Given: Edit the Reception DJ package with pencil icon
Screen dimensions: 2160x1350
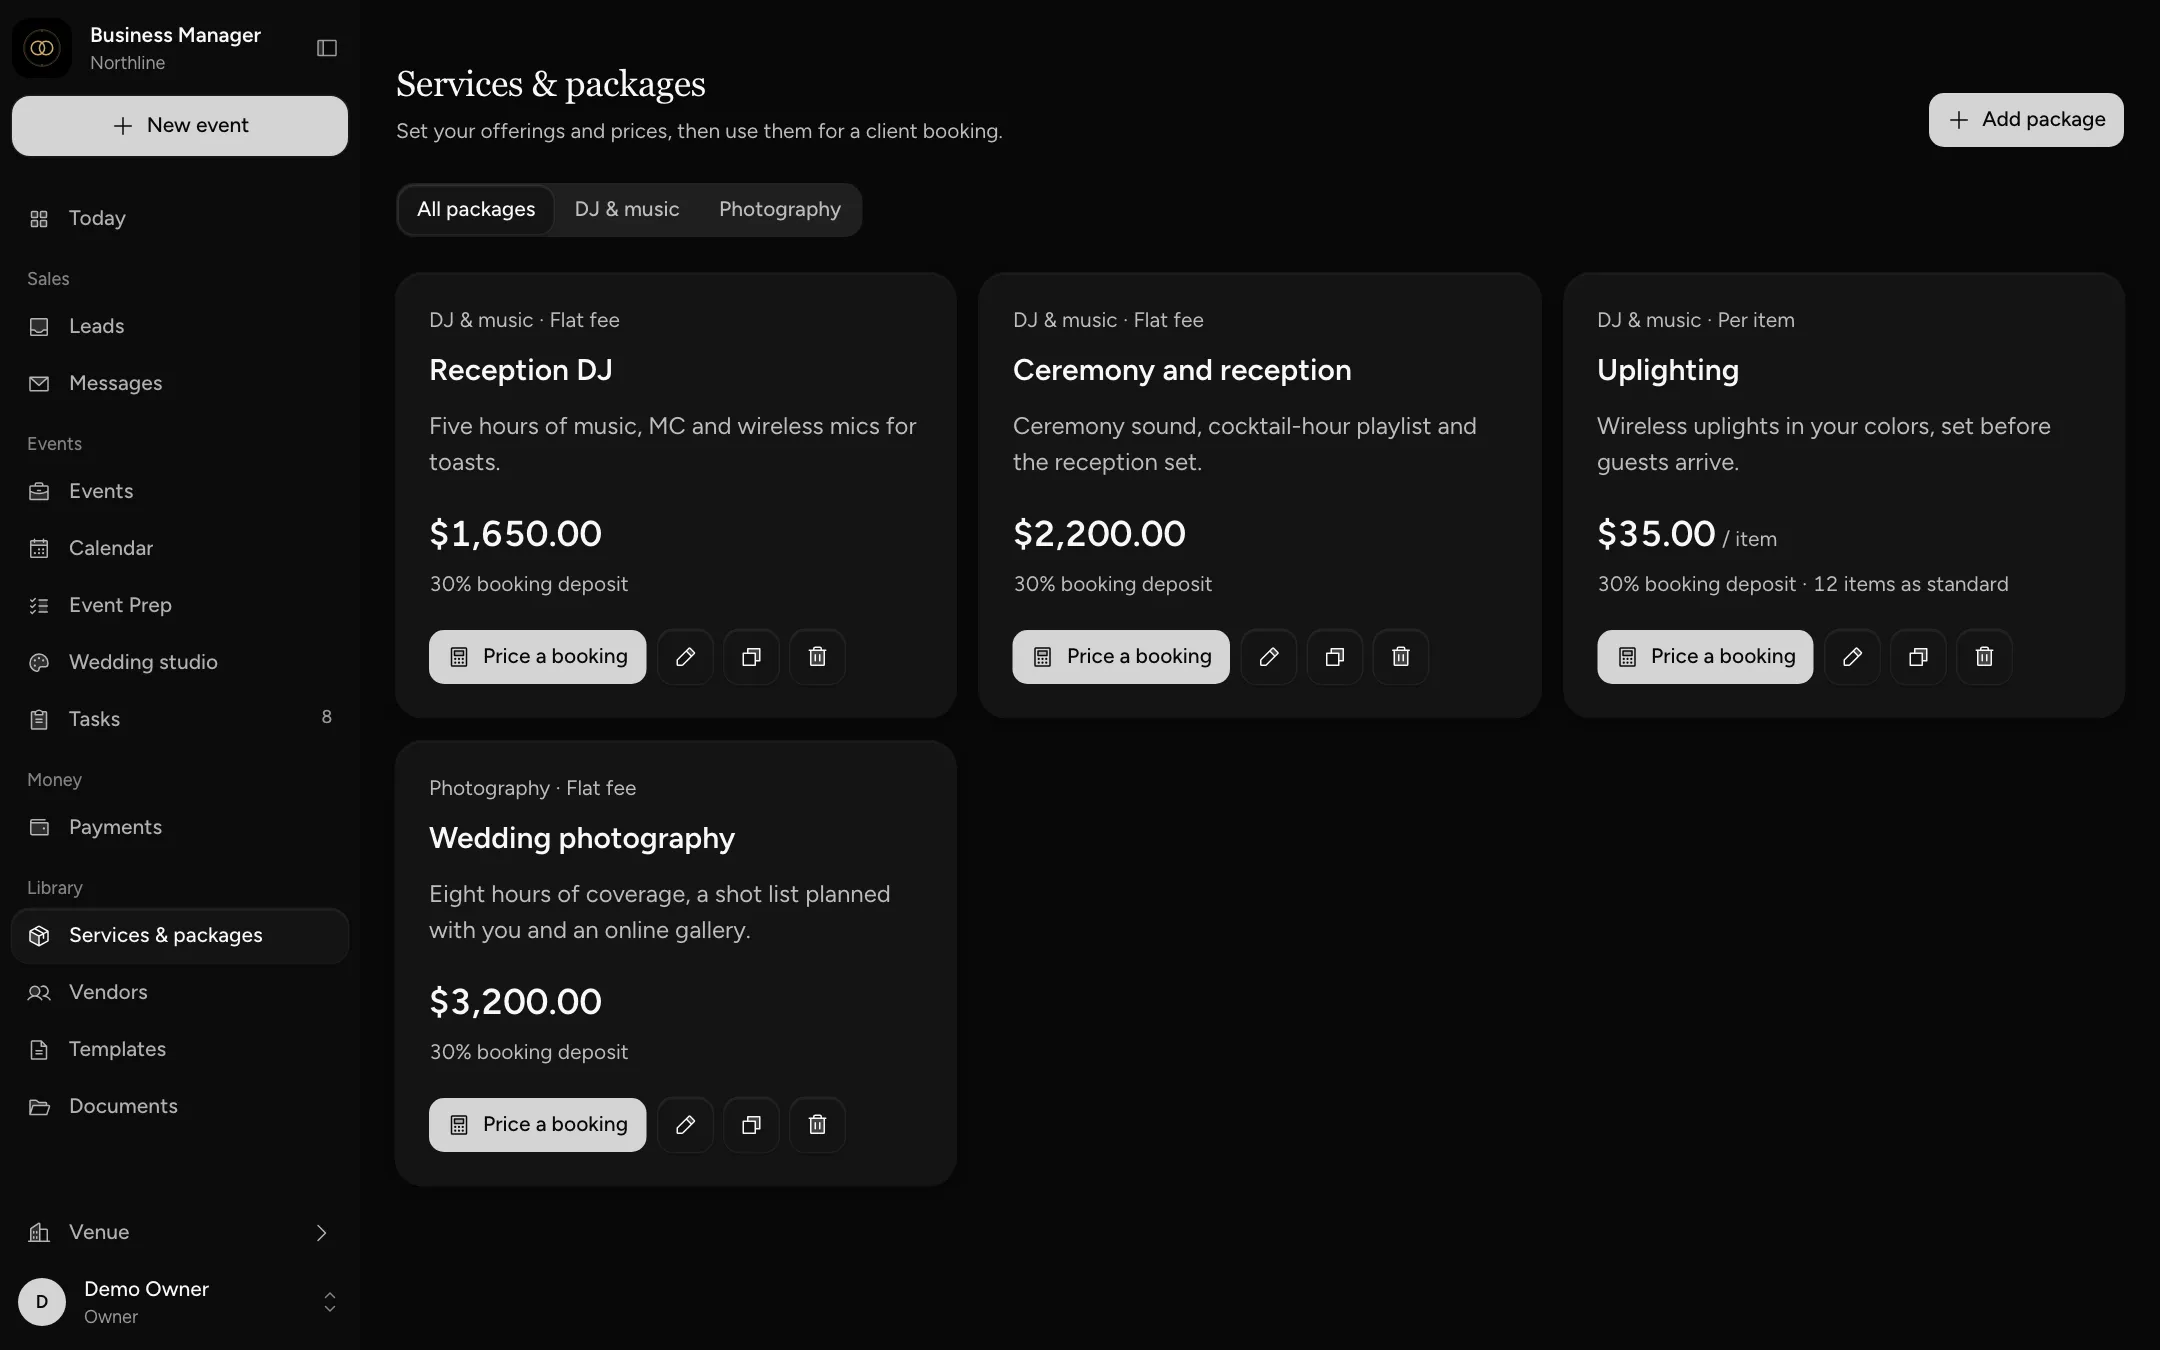Looking at the screenshot, I should (x=685, y=657).
